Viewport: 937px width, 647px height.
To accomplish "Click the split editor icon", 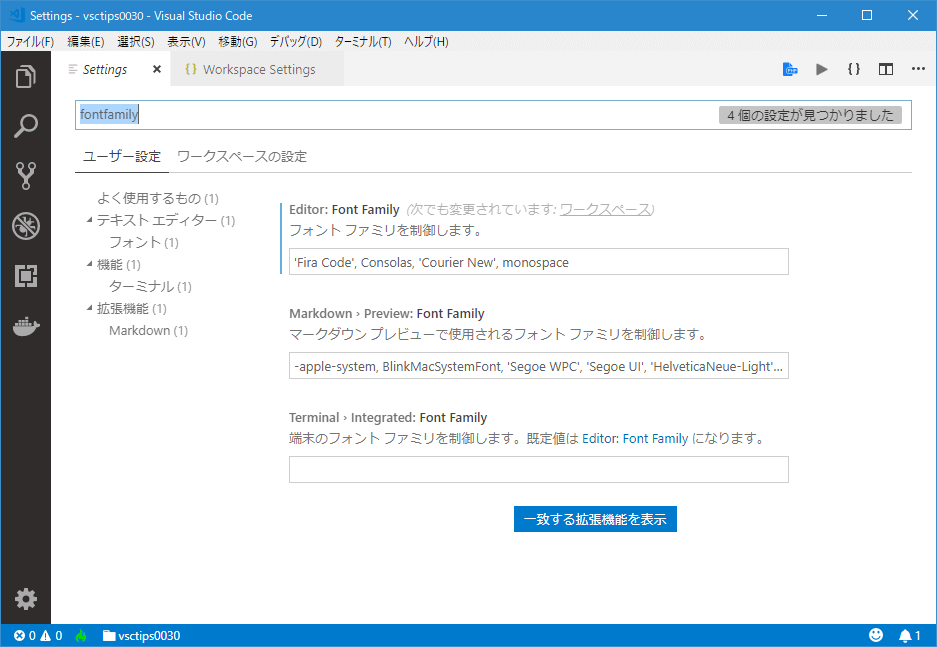I will [886, 69].
